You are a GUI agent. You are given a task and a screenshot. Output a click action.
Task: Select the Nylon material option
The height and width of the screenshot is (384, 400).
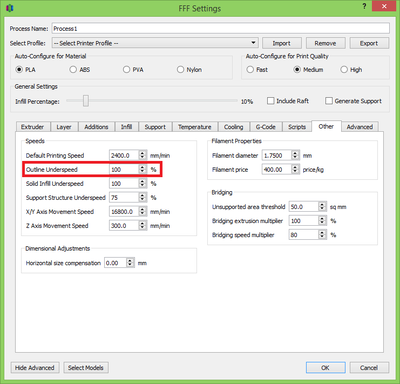pos(189,70)
